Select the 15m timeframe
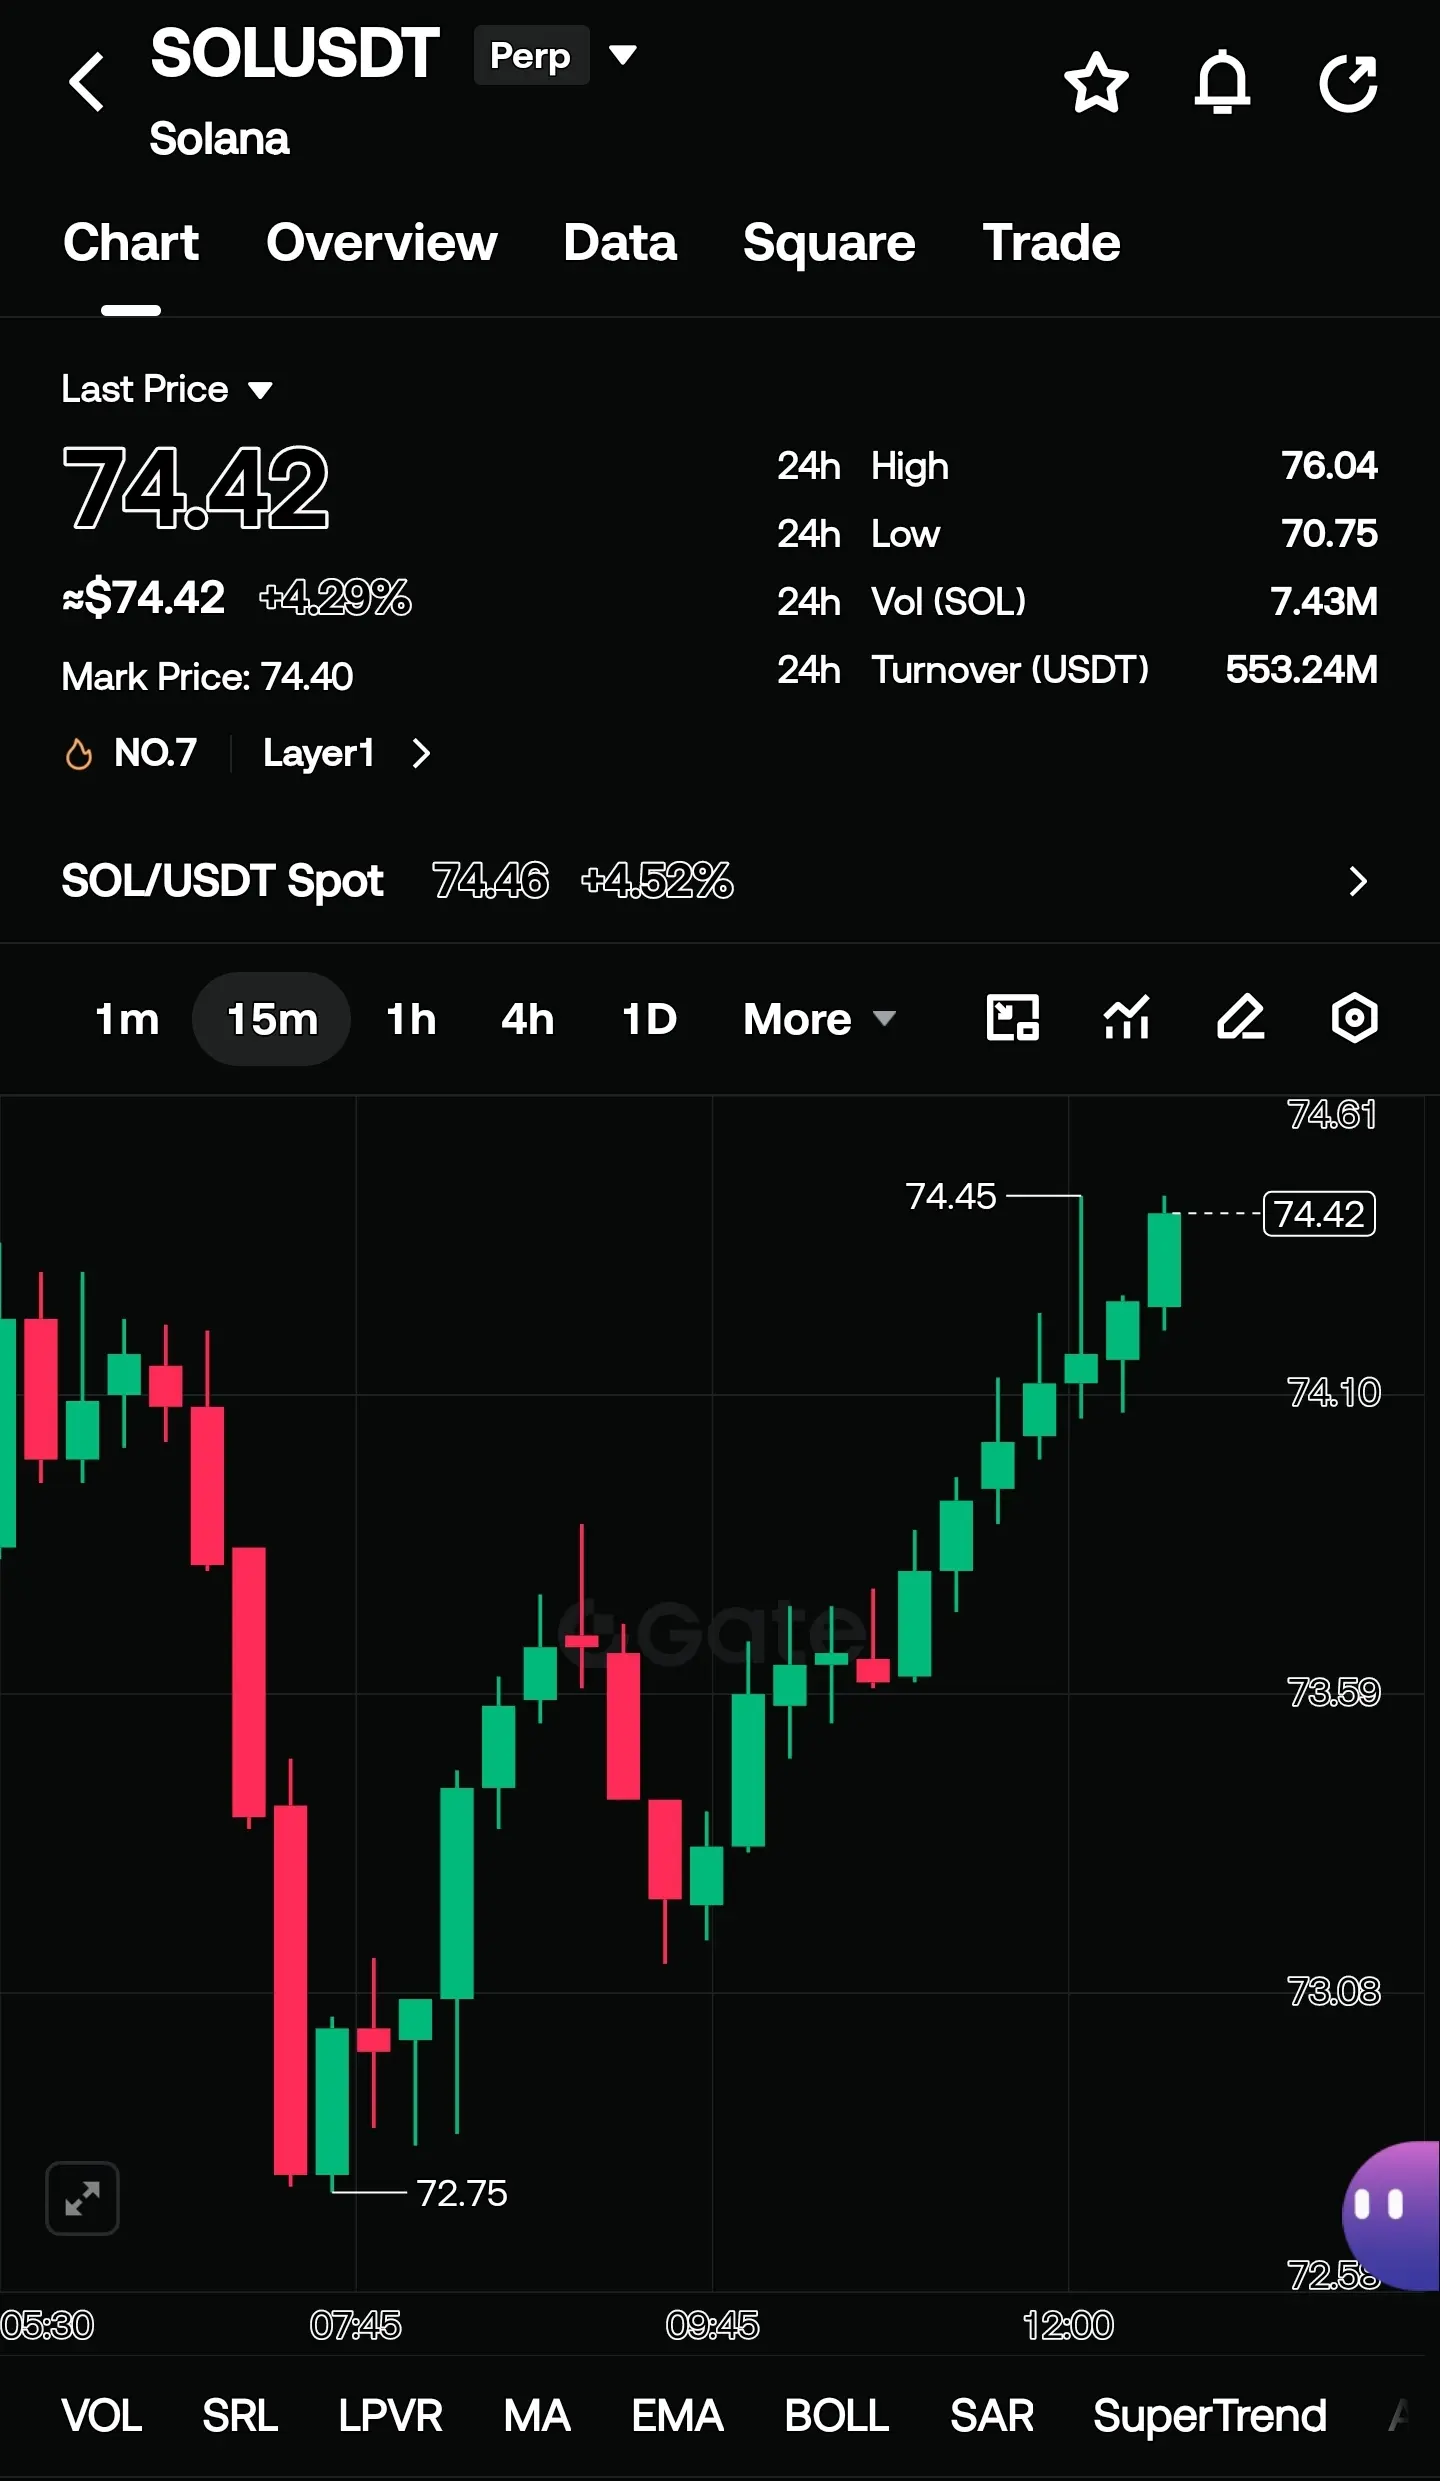This screenshot has width=1440, height=2481. (x=272, y=1019)
